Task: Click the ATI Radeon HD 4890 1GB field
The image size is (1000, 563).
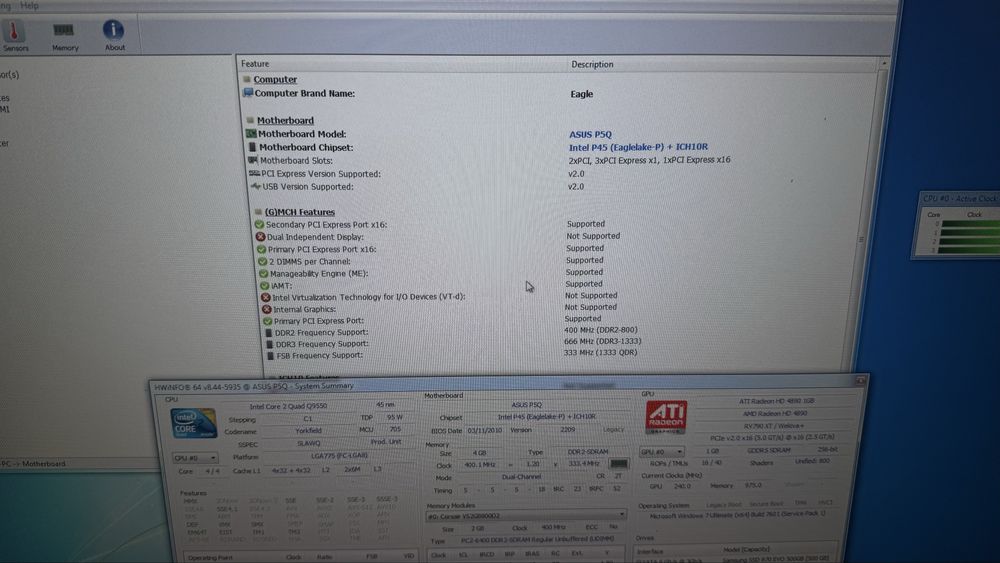Action: pos(776,401)
